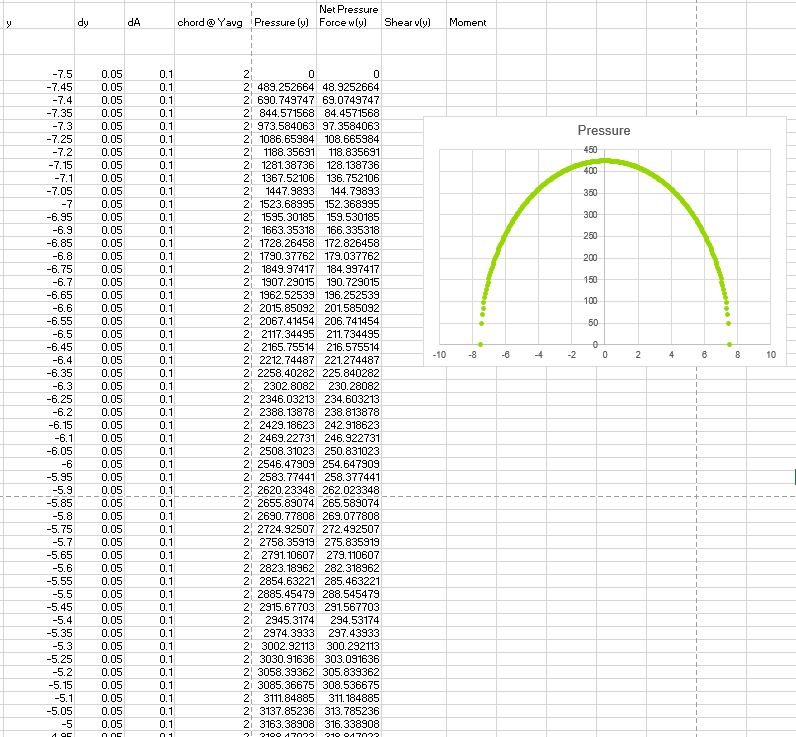Viewport: 796px width, 737px height.
Task: Select y cell -5.75
Action: tap(39, 529)
